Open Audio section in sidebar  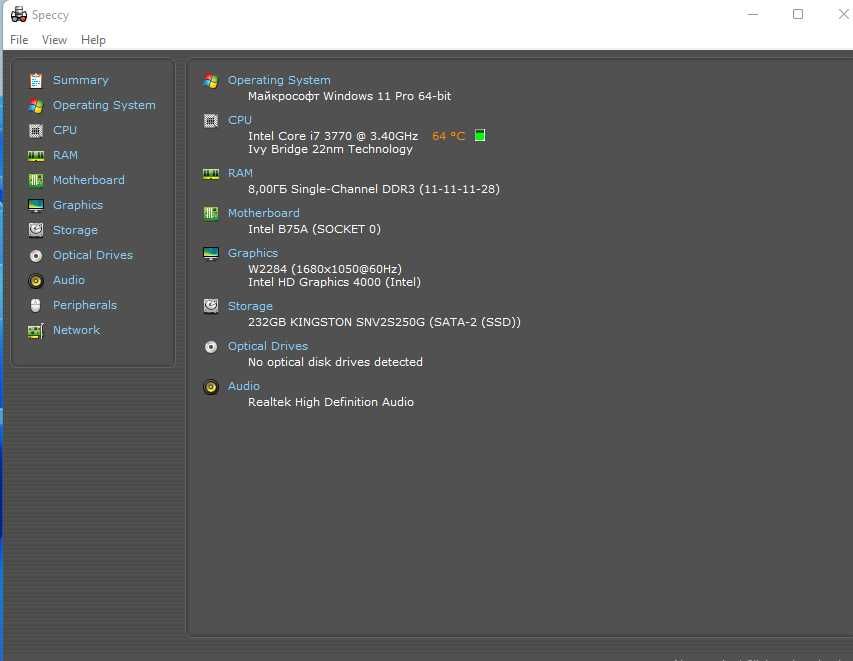(69, 280)
